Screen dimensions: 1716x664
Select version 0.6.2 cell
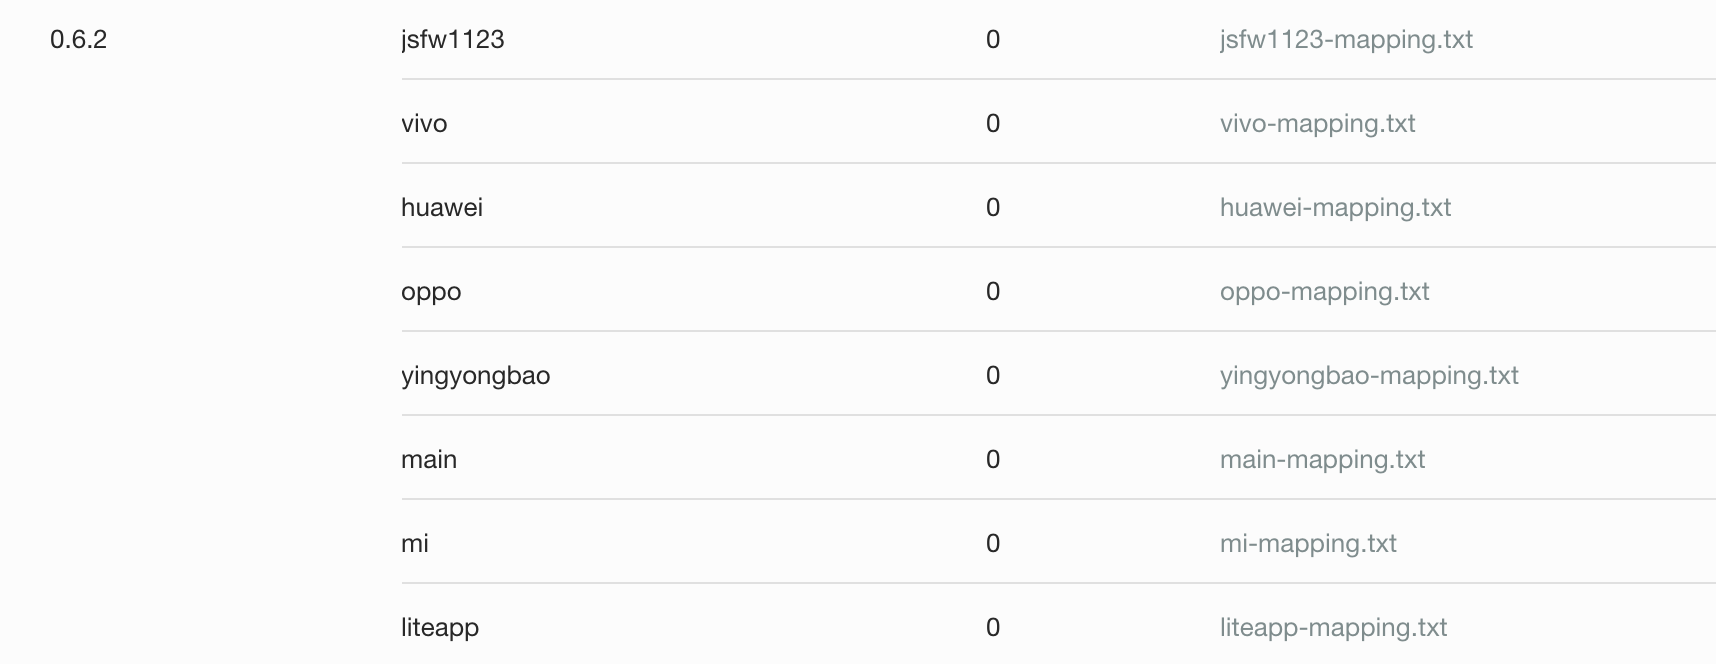point(79,40)
